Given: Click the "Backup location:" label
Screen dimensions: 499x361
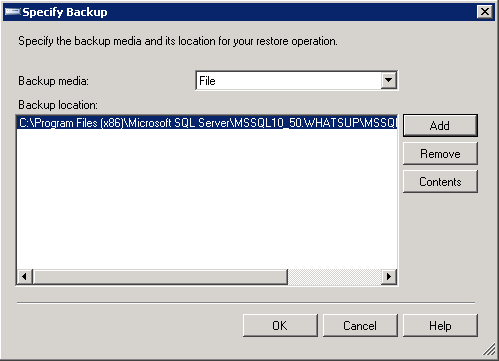Looking at the screenshot, I should coord(58,105).
